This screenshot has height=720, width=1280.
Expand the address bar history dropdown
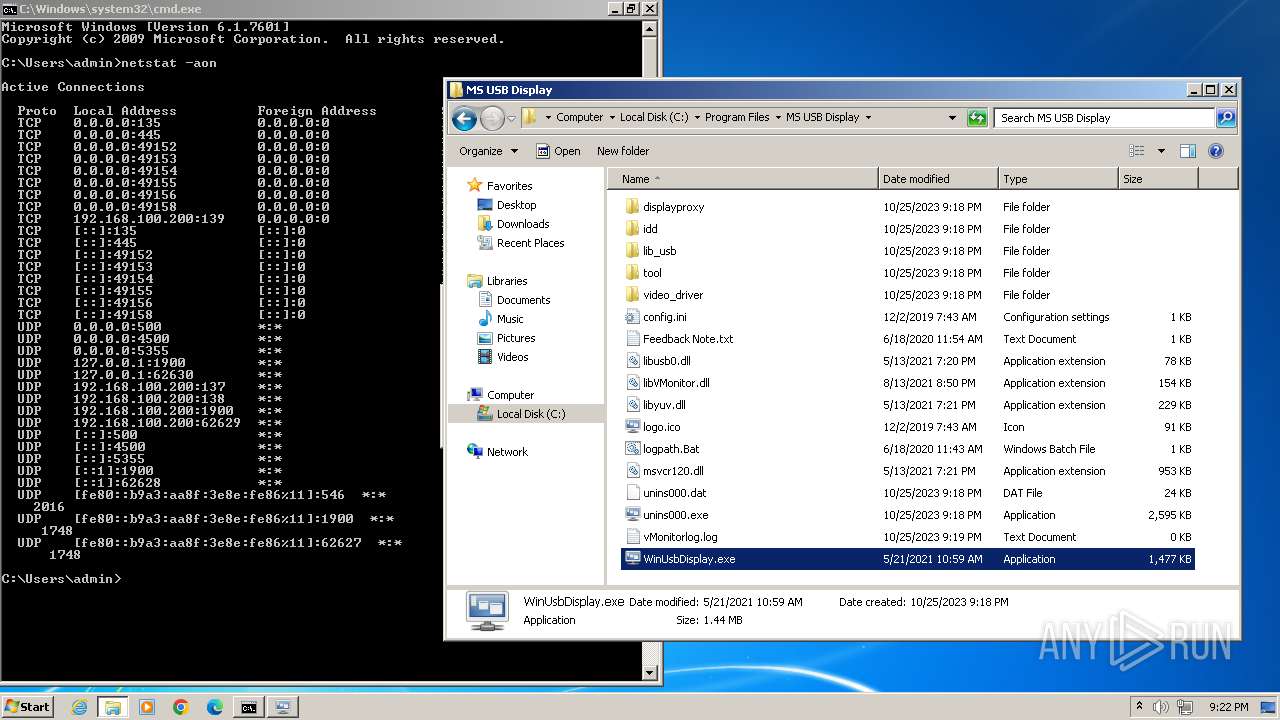[x=952, y=118]
